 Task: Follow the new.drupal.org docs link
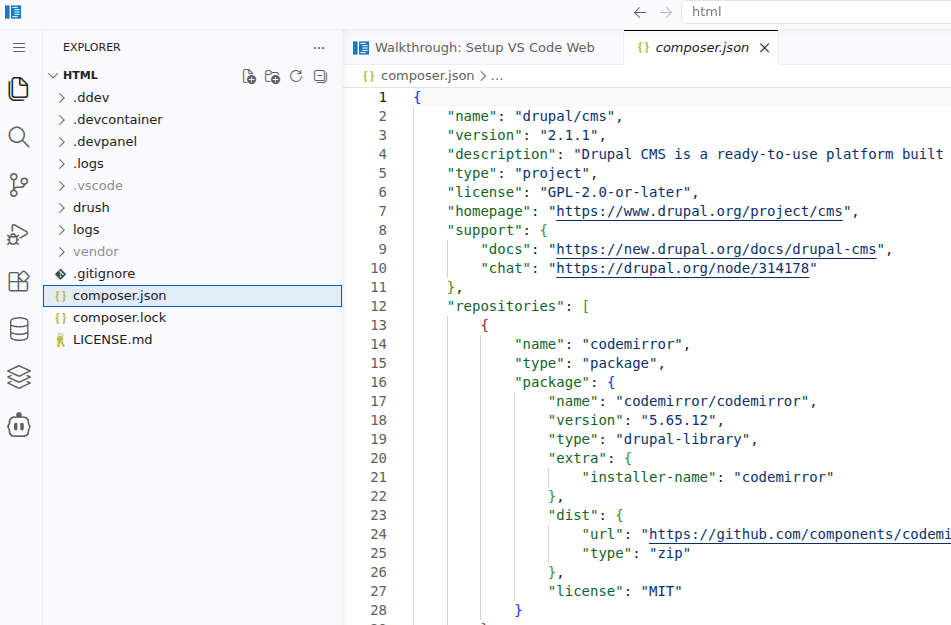716,249
